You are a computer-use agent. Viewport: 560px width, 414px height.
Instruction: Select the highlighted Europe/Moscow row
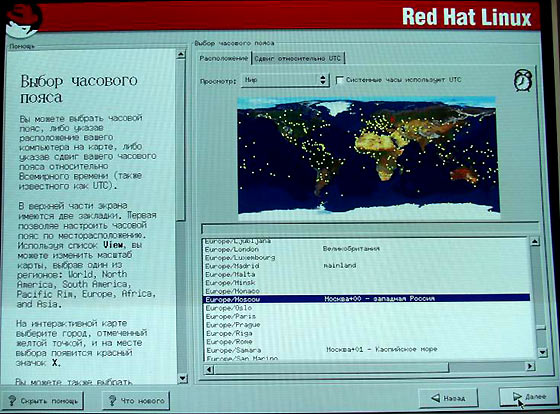[366, 299]
